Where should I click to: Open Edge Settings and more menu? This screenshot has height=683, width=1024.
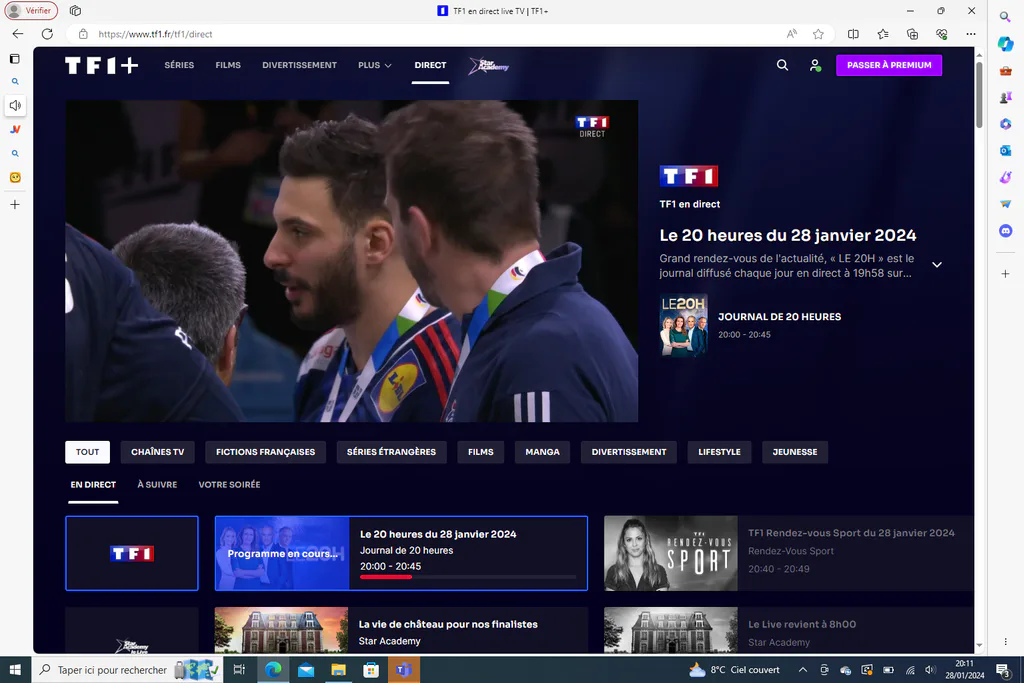tap(971, 34)
